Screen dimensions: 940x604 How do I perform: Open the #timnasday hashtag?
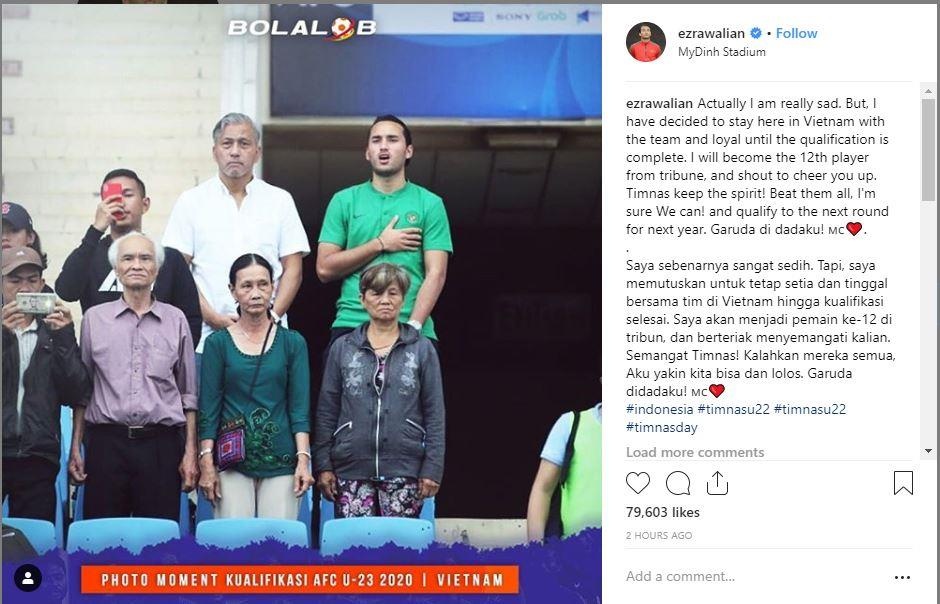(662, 427)
